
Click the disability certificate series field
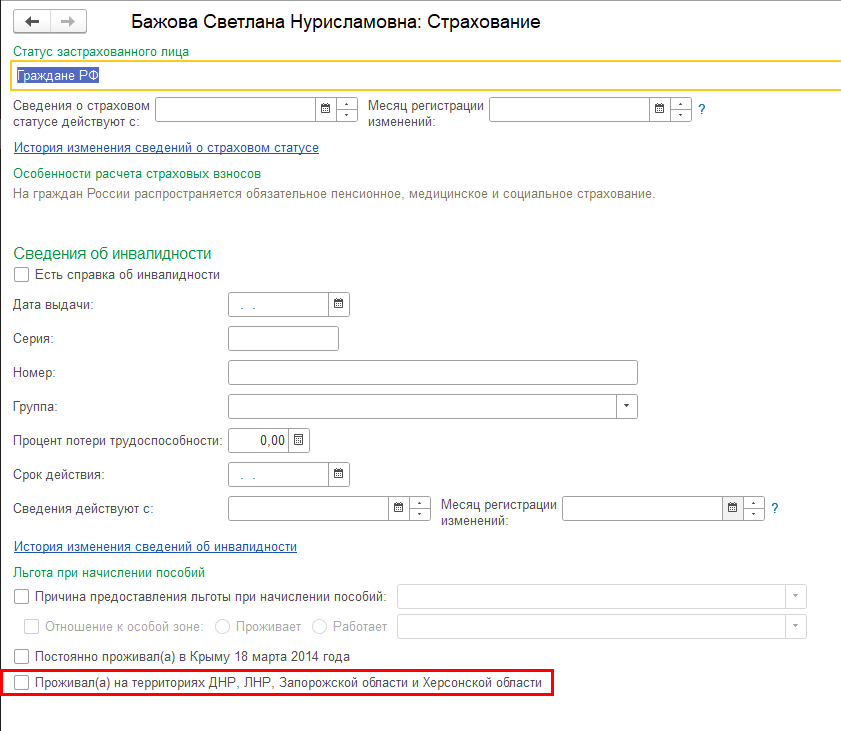tap(283, 339)
